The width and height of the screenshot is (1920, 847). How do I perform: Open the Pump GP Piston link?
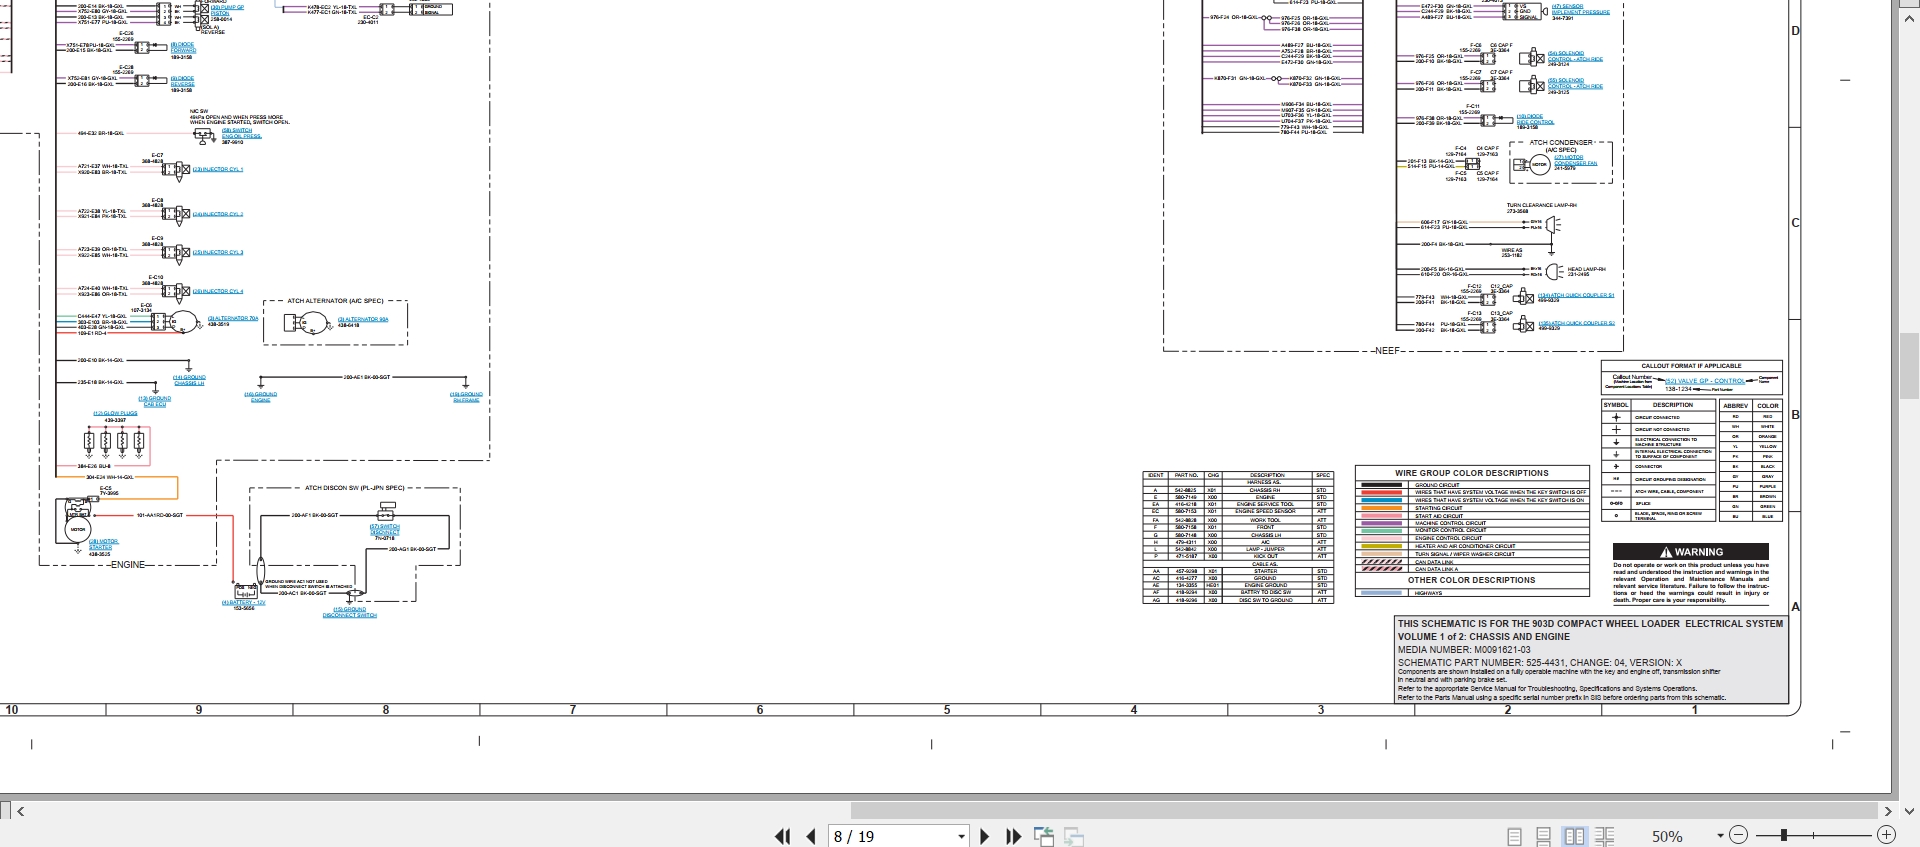click(227, 9)
